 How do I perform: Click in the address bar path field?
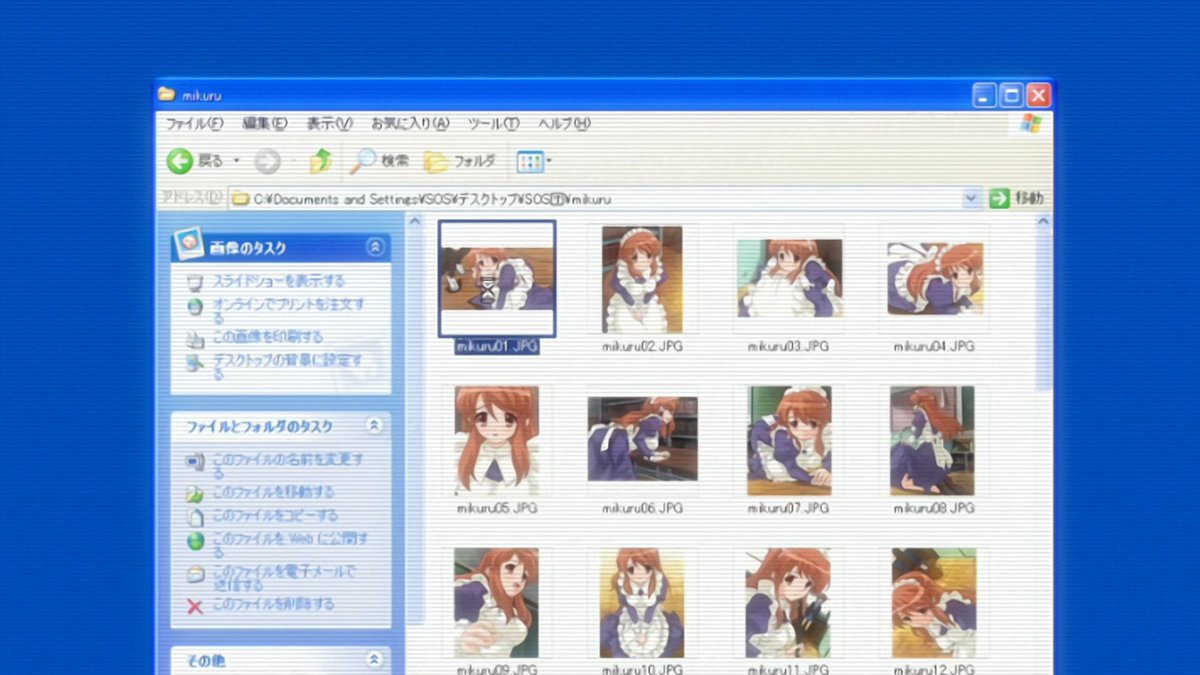tap(606, 199)
